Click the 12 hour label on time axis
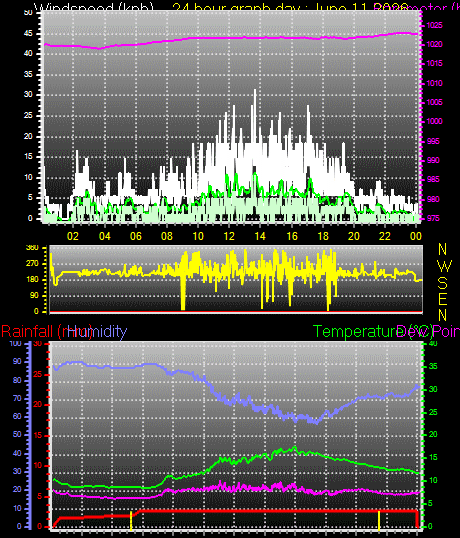Viewport: 460px width, 538px height. pos(229,236)
